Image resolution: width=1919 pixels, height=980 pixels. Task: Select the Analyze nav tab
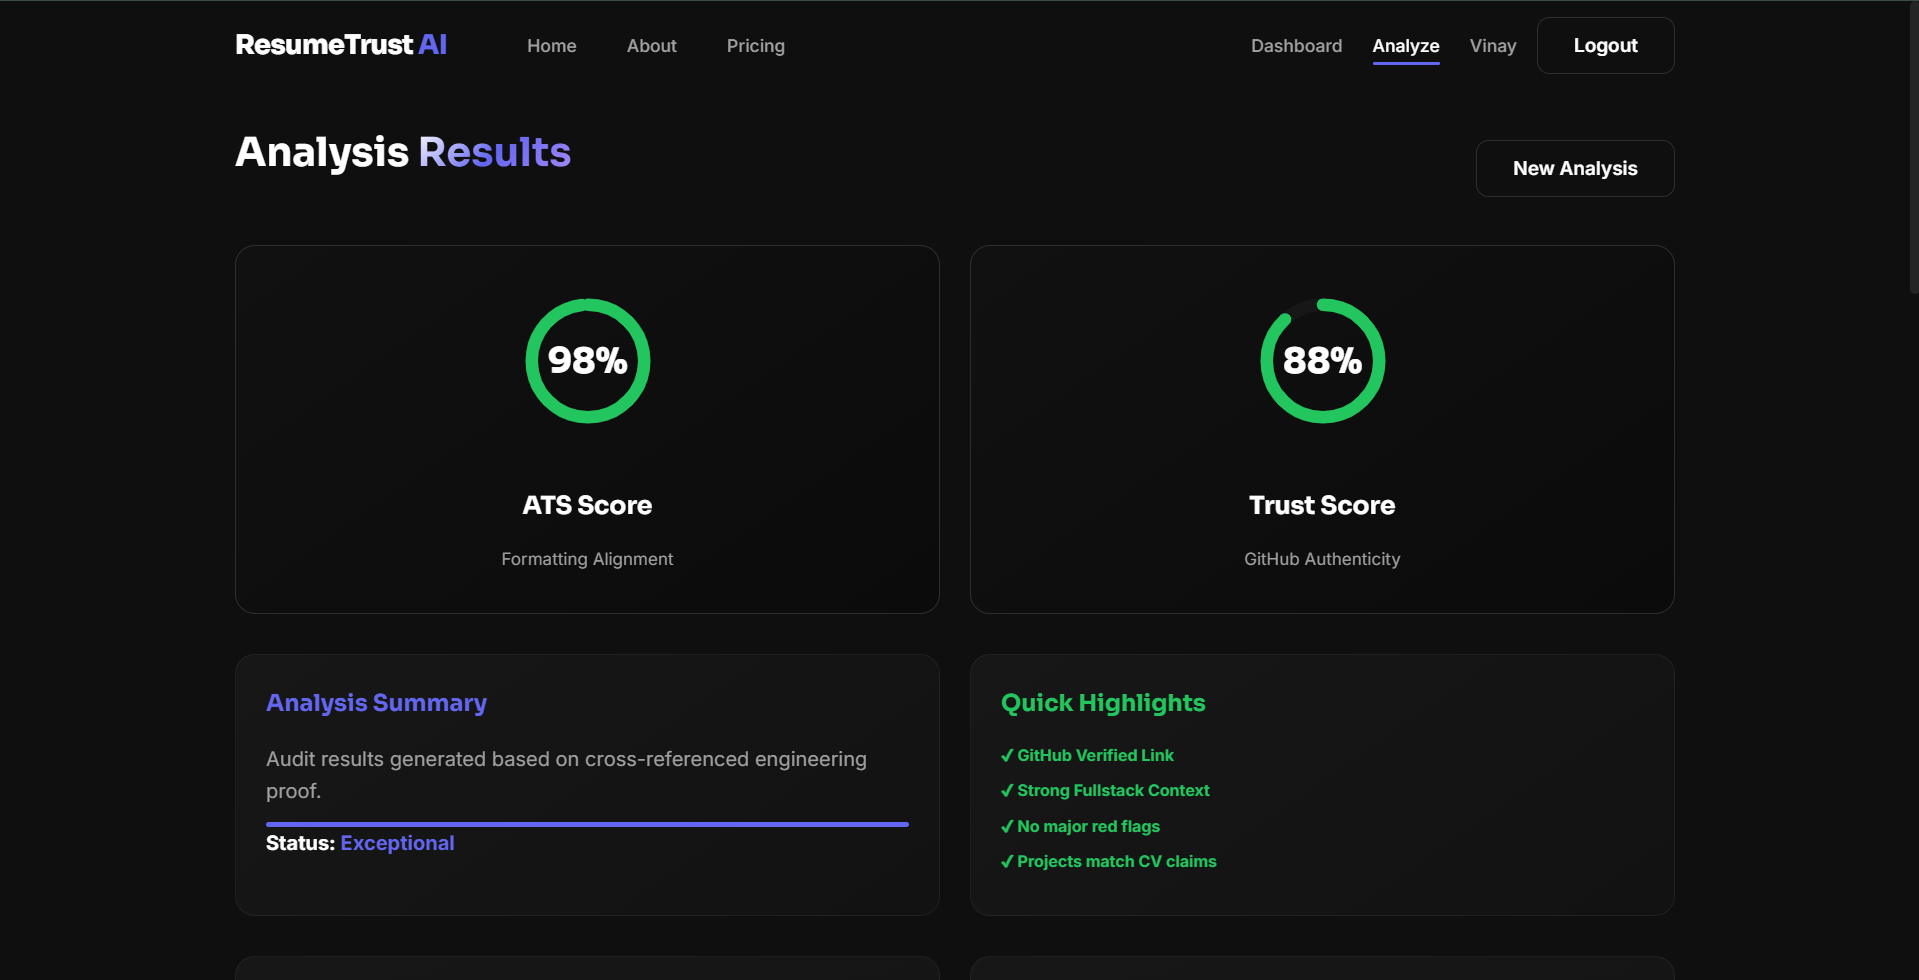[1406, 46]
